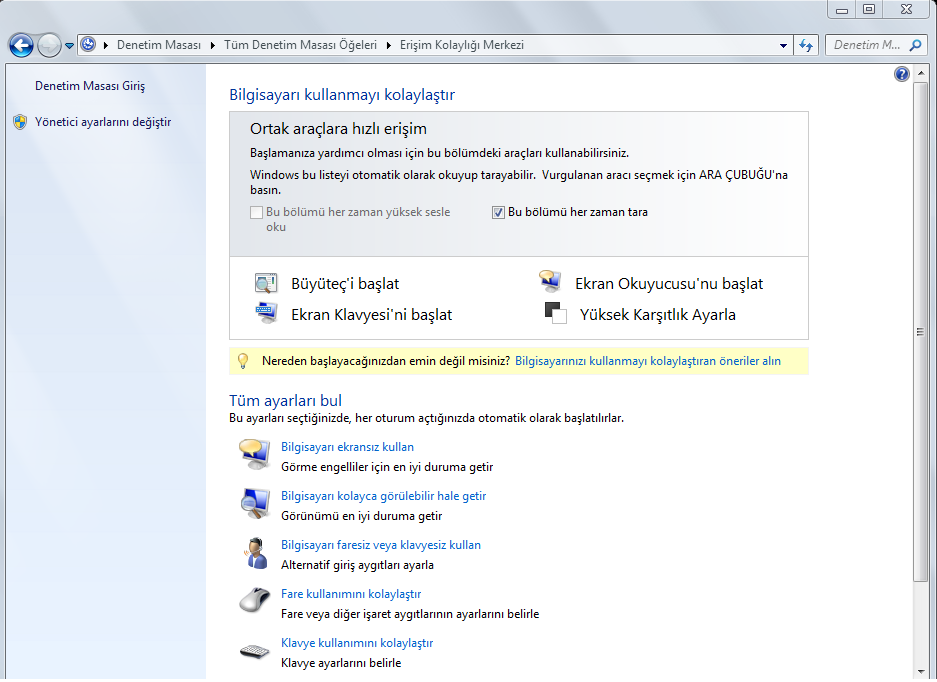Toggle Bu bölümü her zaman yüksek sesle oku

point(256,212)
